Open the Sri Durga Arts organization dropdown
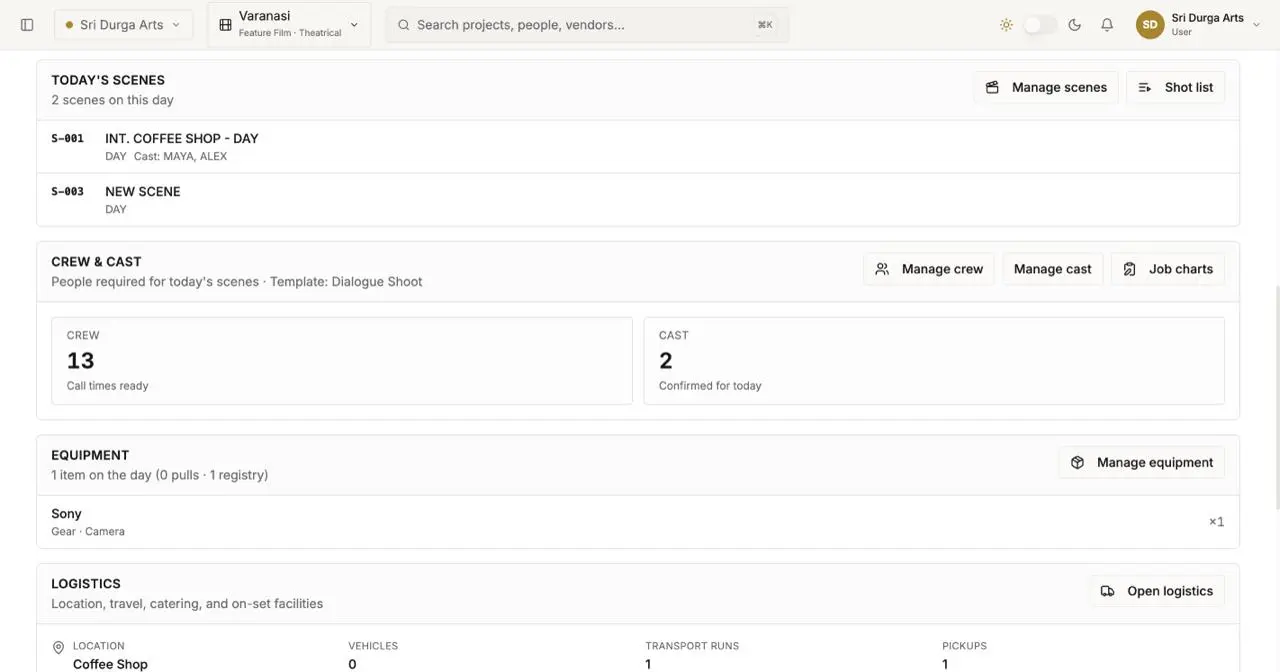 124,25
